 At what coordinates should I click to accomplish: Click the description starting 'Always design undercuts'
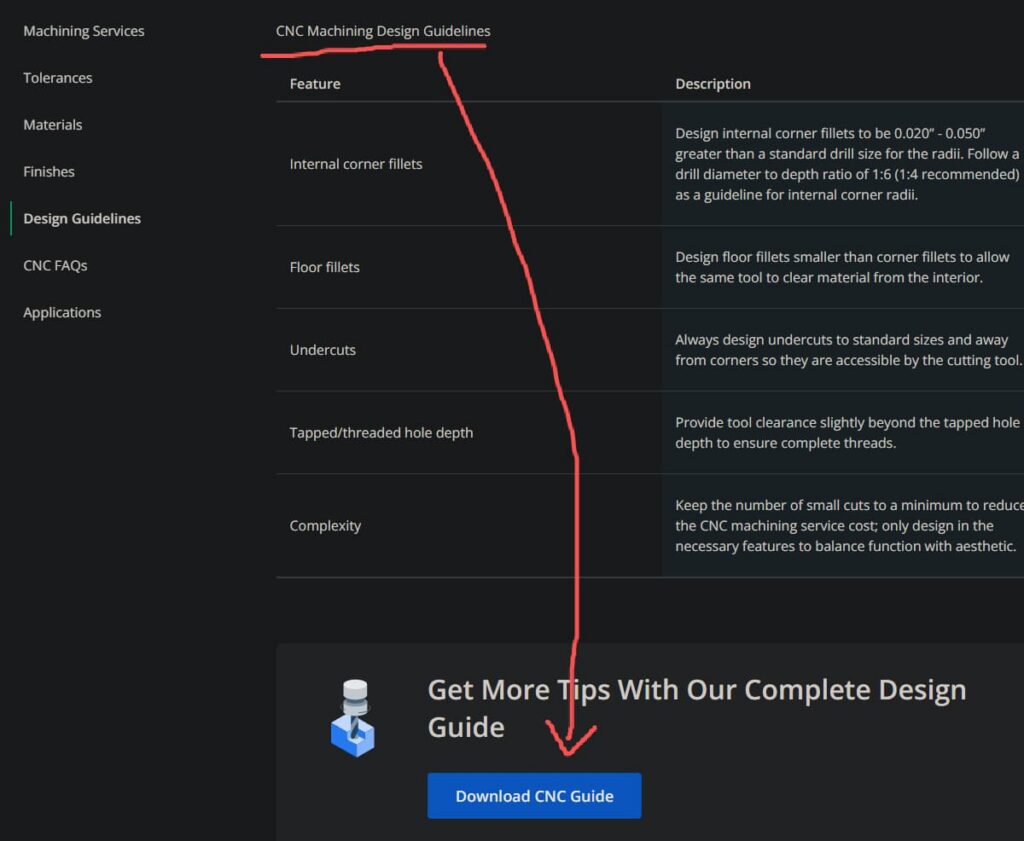point(848,350)
